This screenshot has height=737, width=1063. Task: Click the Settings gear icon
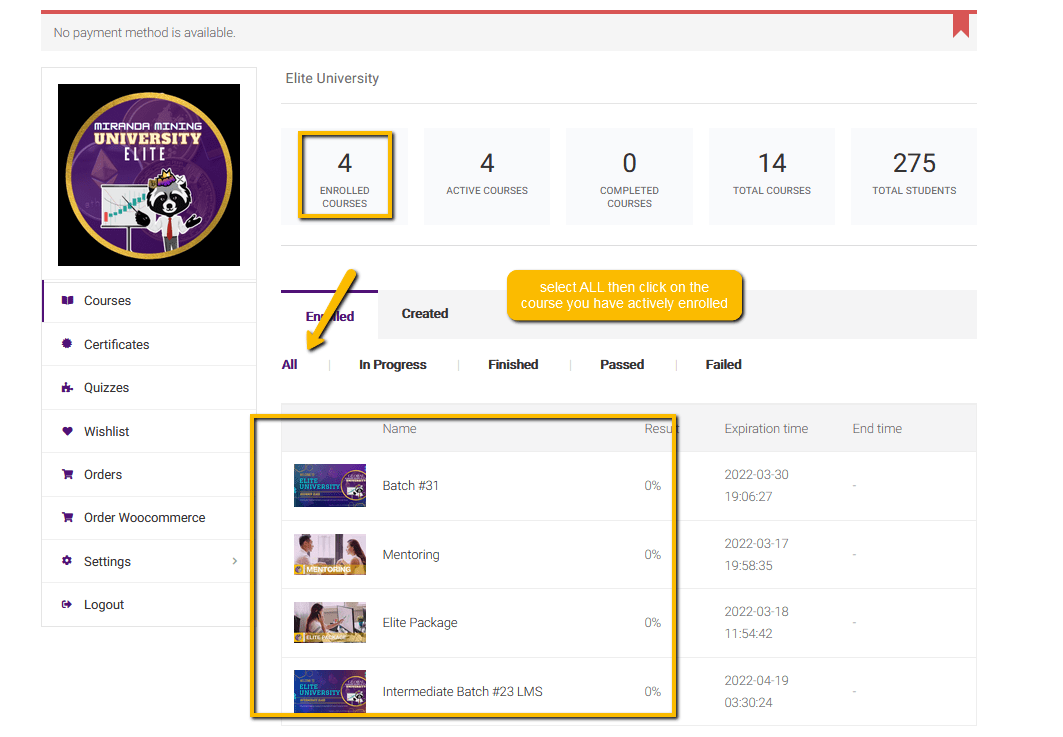[67, 561]
